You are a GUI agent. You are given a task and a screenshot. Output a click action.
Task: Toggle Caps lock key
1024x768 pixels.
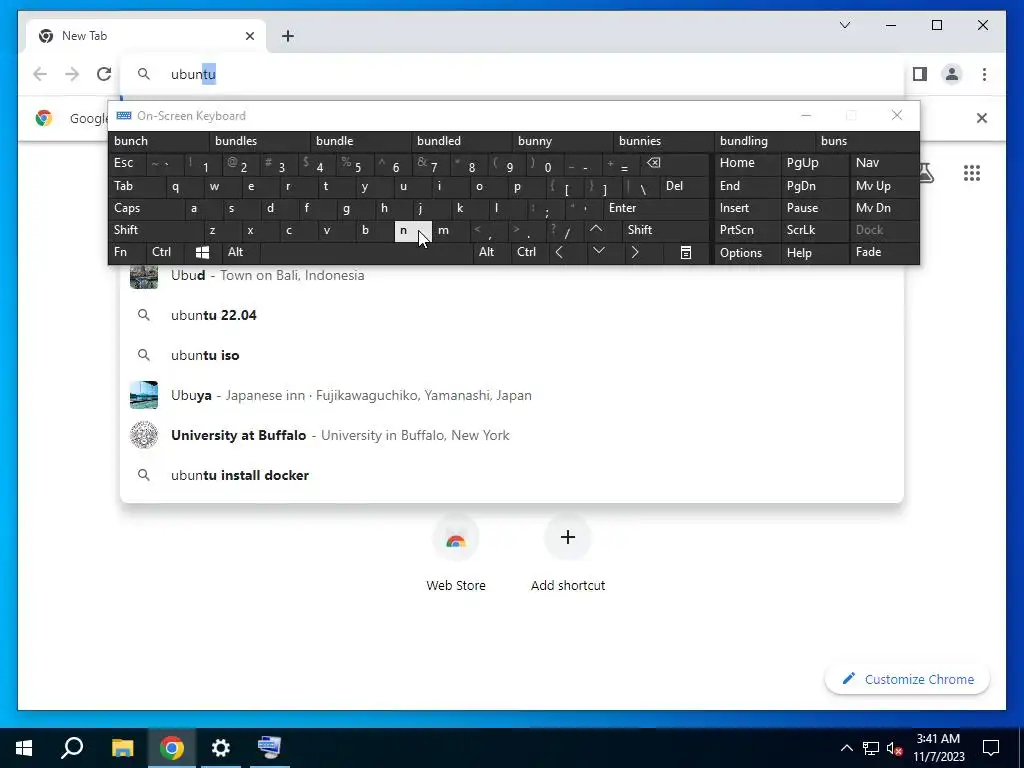coord(146,208)
